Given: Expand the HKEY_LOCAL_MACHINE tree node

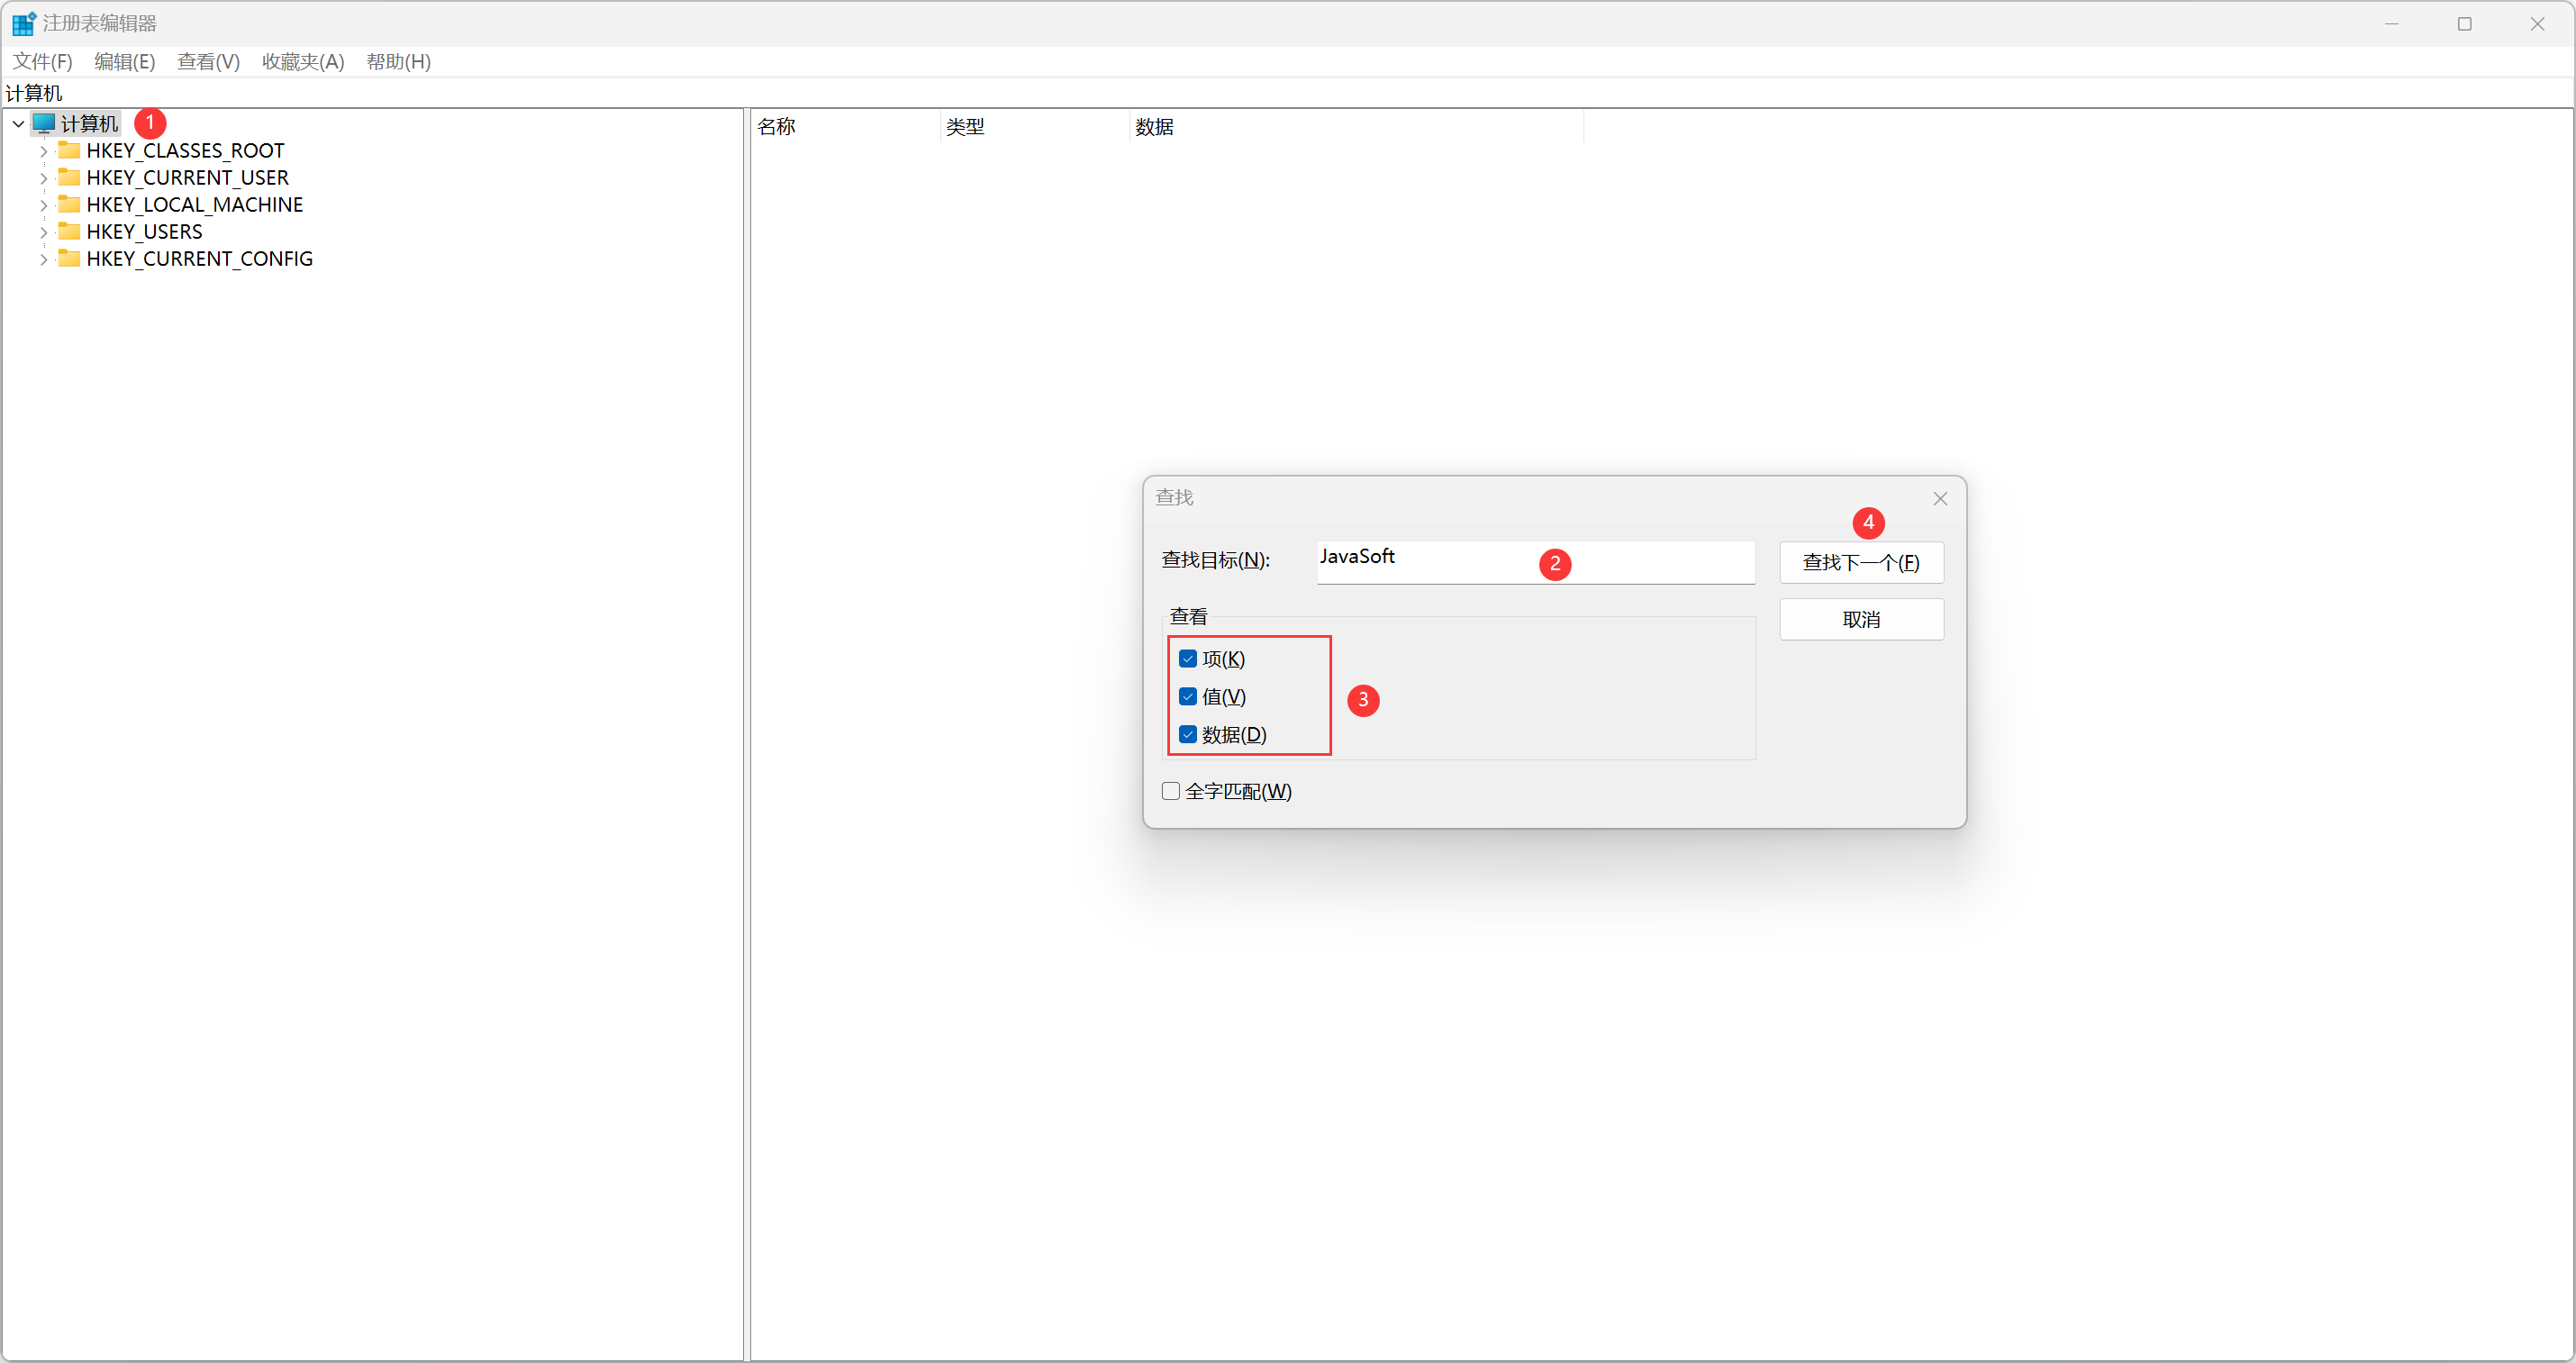Looking at the screenshot, I should pyautogui.click(x=43, y=205).
